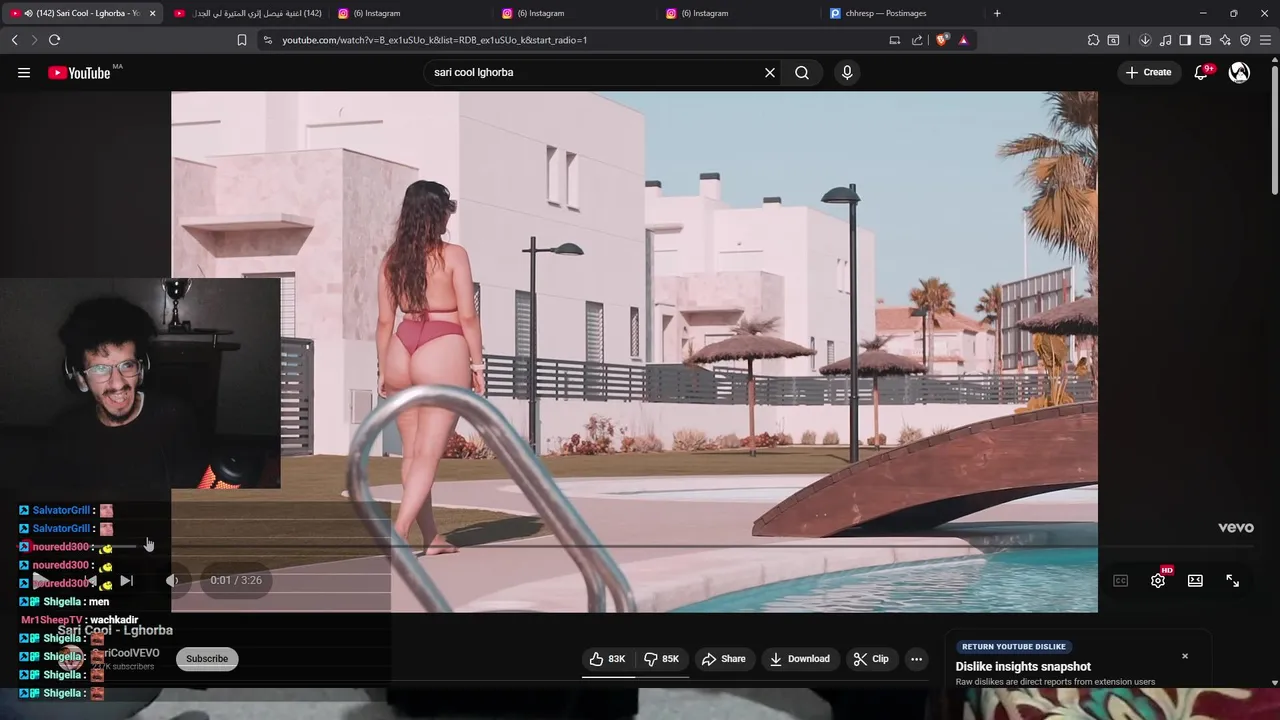Enter fullscreen mode
Image resolution: width=1280 pixels, height=720 pixels.
[x=1232, y=580]
